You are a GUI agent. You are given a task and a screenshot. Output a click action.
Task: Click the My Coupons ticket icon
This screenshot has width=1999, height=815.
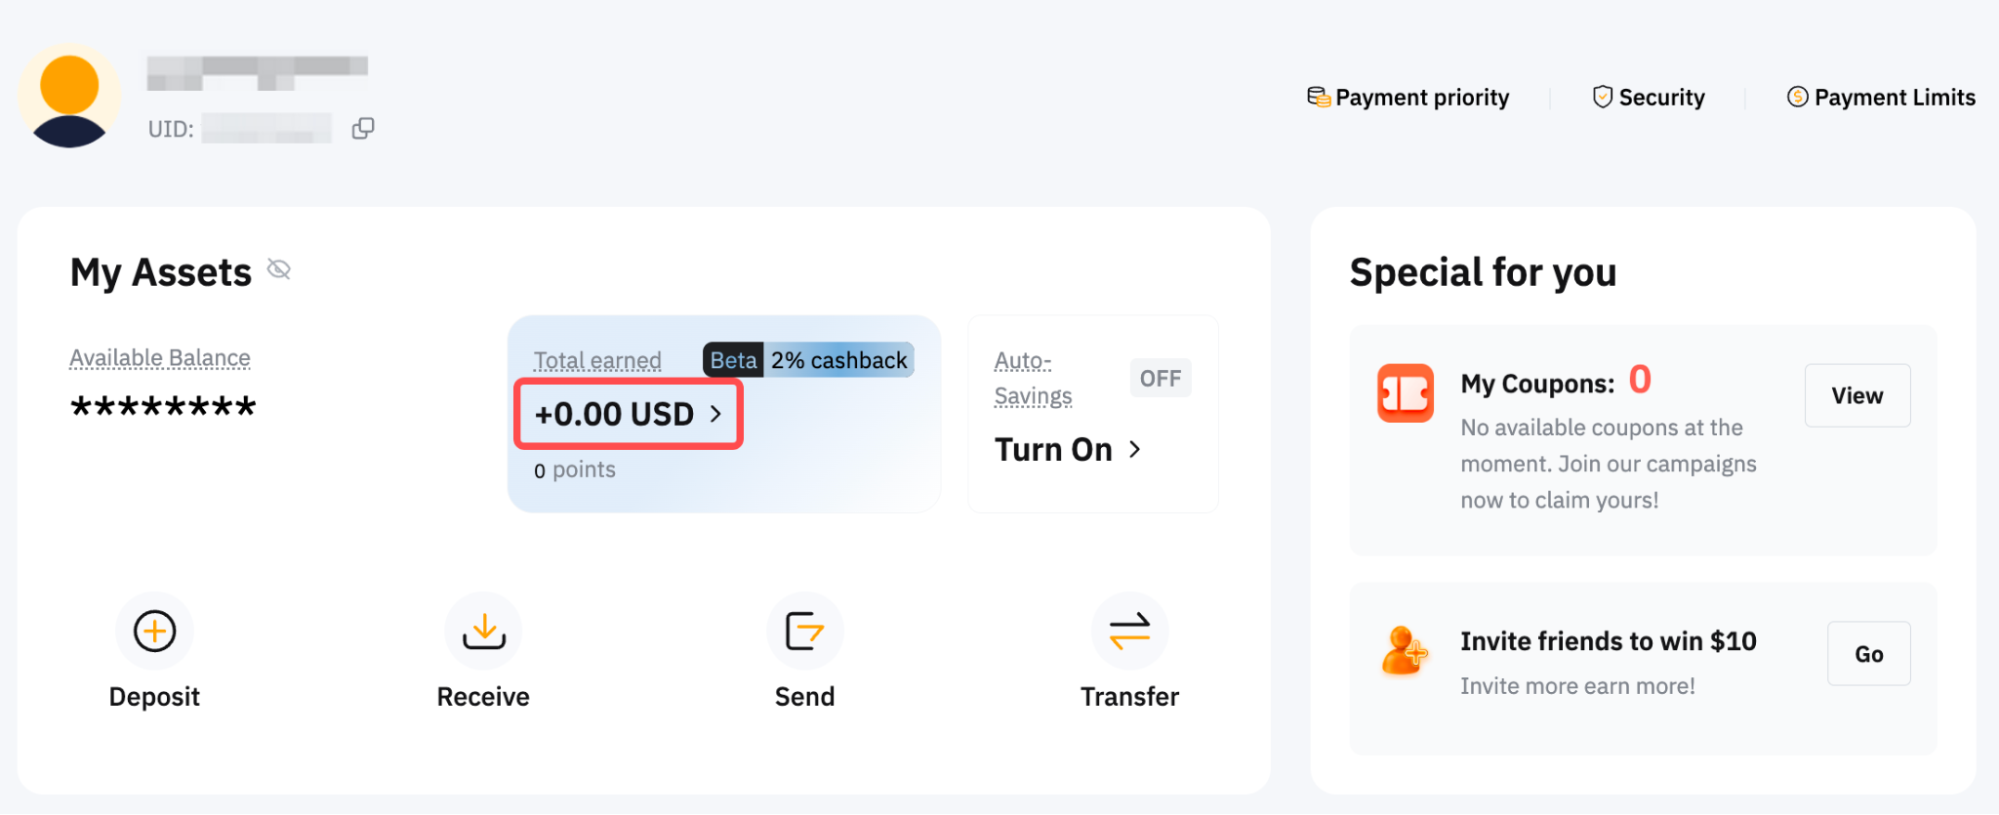click(1405, 393)
